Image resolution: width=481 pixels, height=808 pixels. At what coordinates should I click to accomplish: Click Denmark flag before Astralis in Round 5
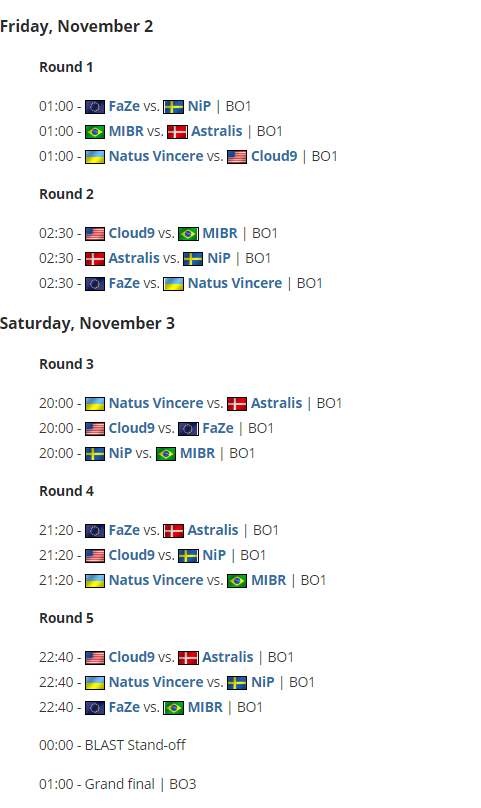tap(188, 658)
